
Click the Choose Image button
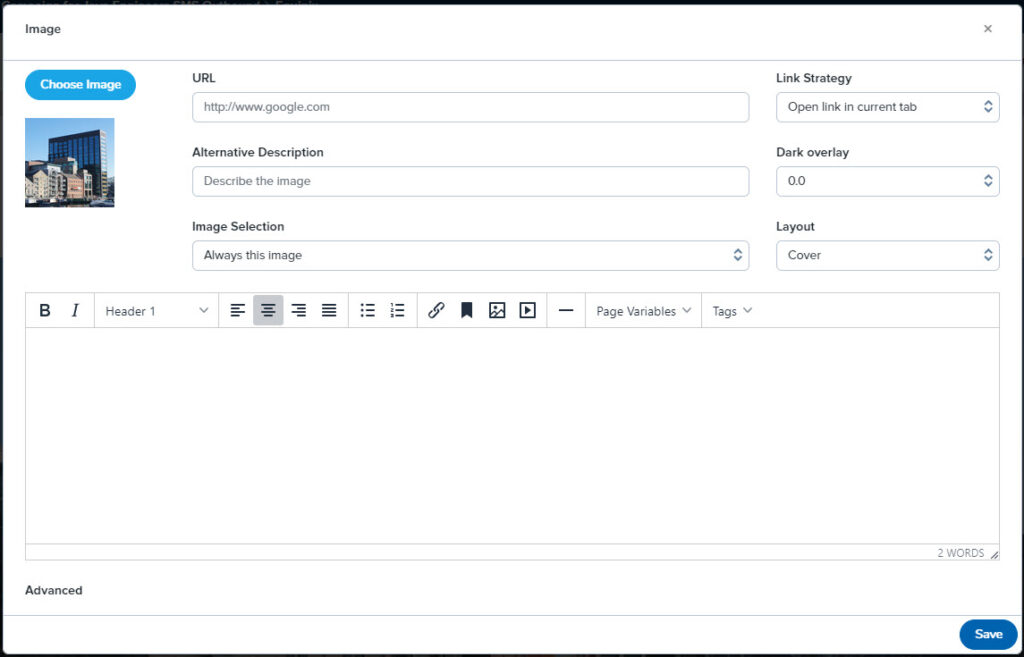click(x=80, y=85)
